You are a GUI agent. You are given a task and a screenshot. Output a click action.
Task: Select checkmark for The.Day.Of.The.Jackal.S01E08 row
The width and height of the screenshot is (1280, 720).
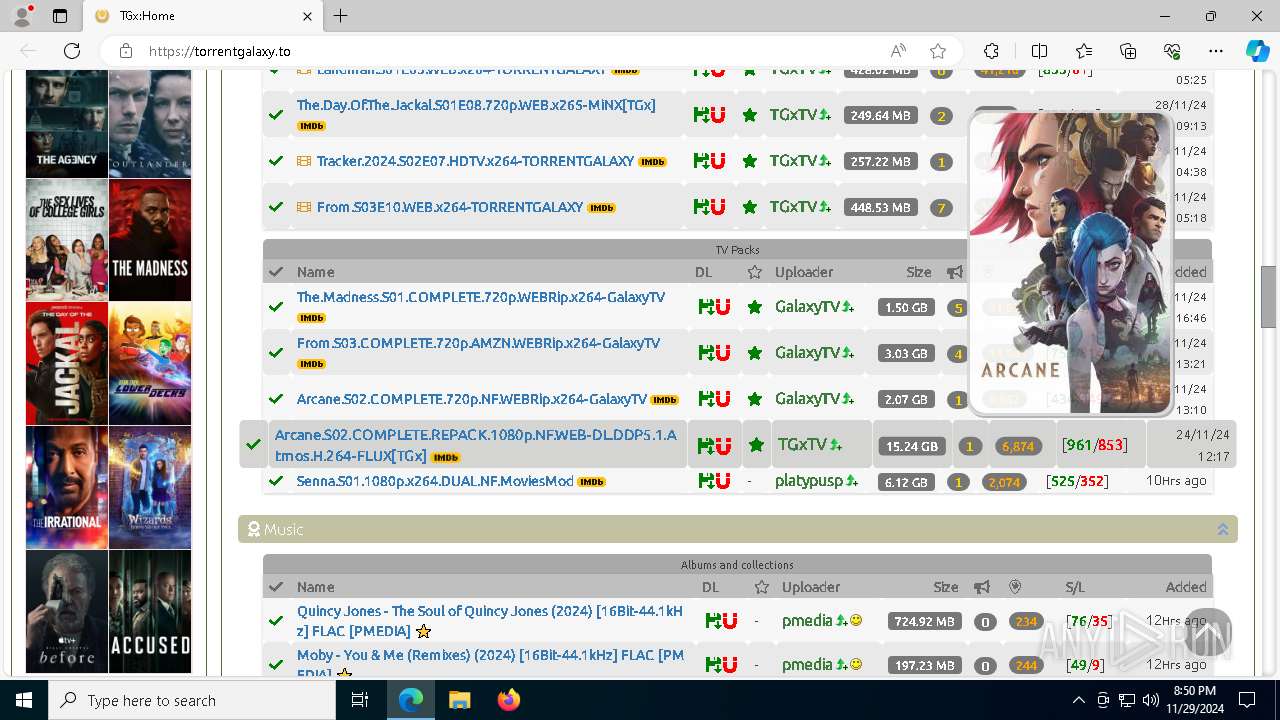pyautogui.click(x=276, y=115)
